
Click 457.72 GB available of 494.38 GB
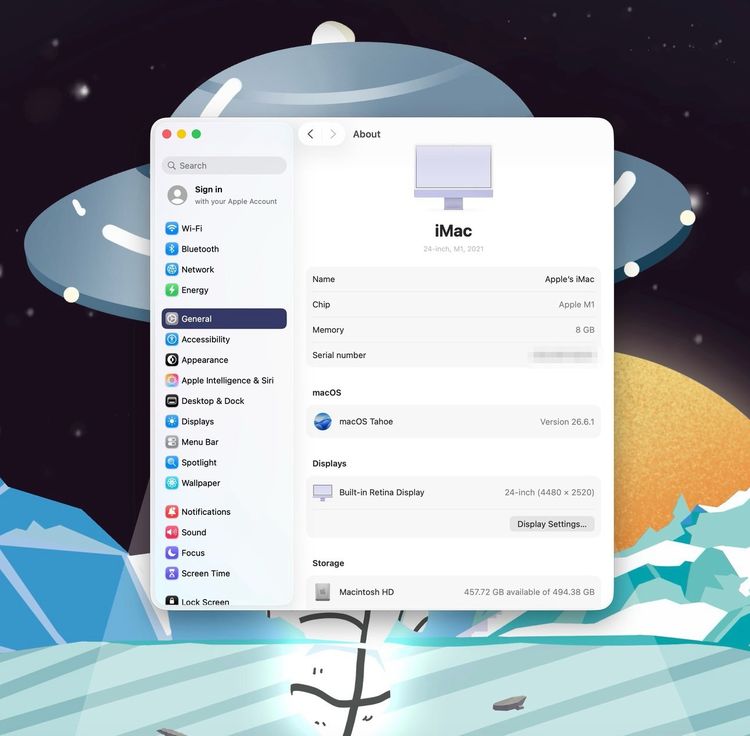pyautogui.click(x=529, y=592)
